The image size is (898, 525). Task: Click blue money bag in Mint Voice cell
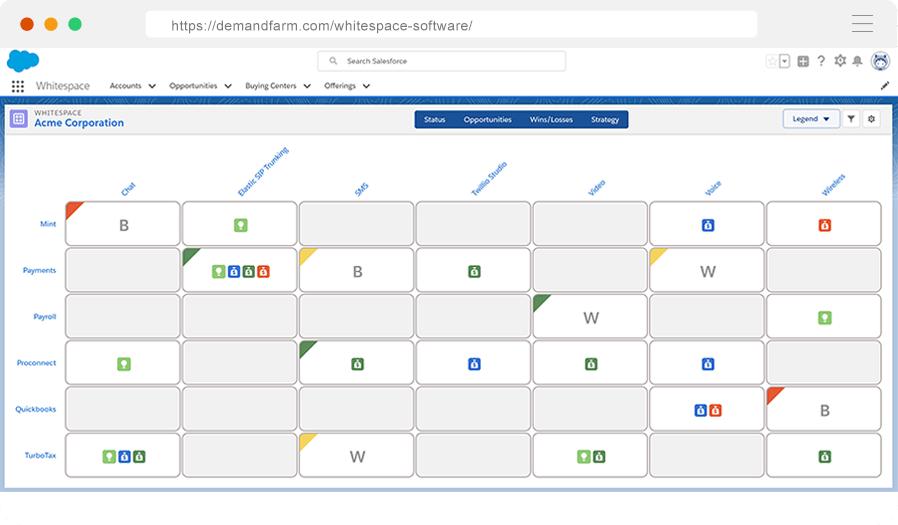tap(708, 225)
